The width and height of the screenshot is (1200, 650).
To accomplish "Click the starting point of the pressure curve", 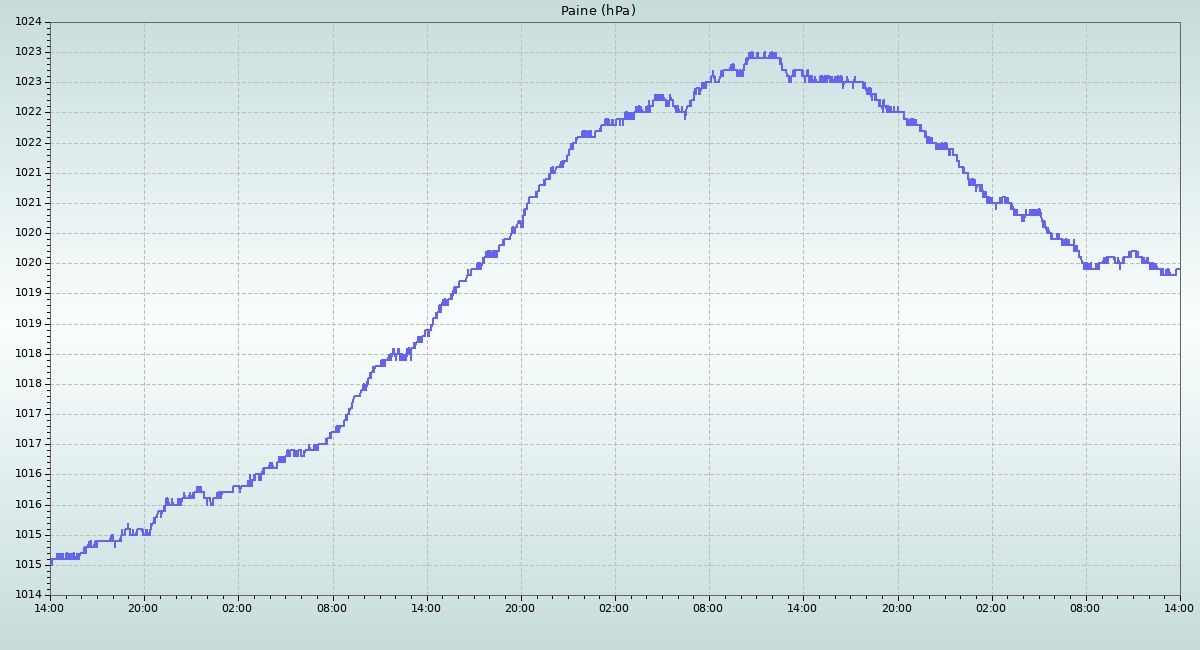I will tap(51, 561).
